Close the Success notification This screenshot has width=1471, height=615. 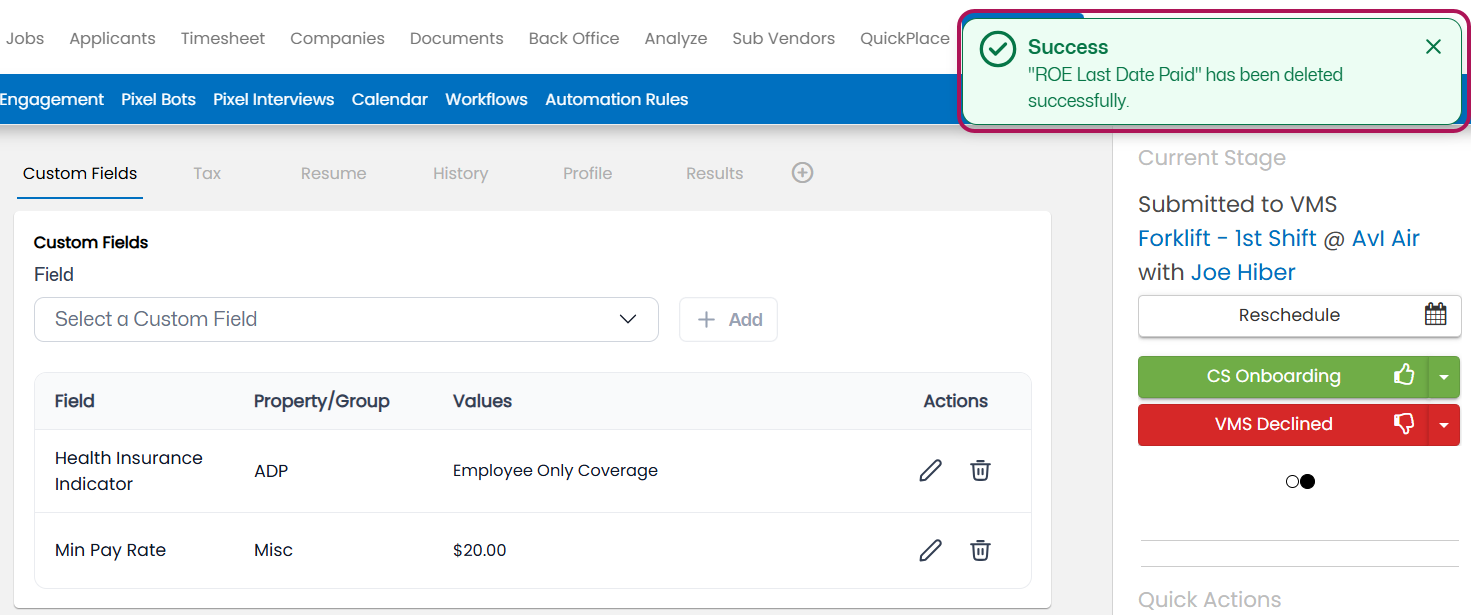pos(1433,47)
